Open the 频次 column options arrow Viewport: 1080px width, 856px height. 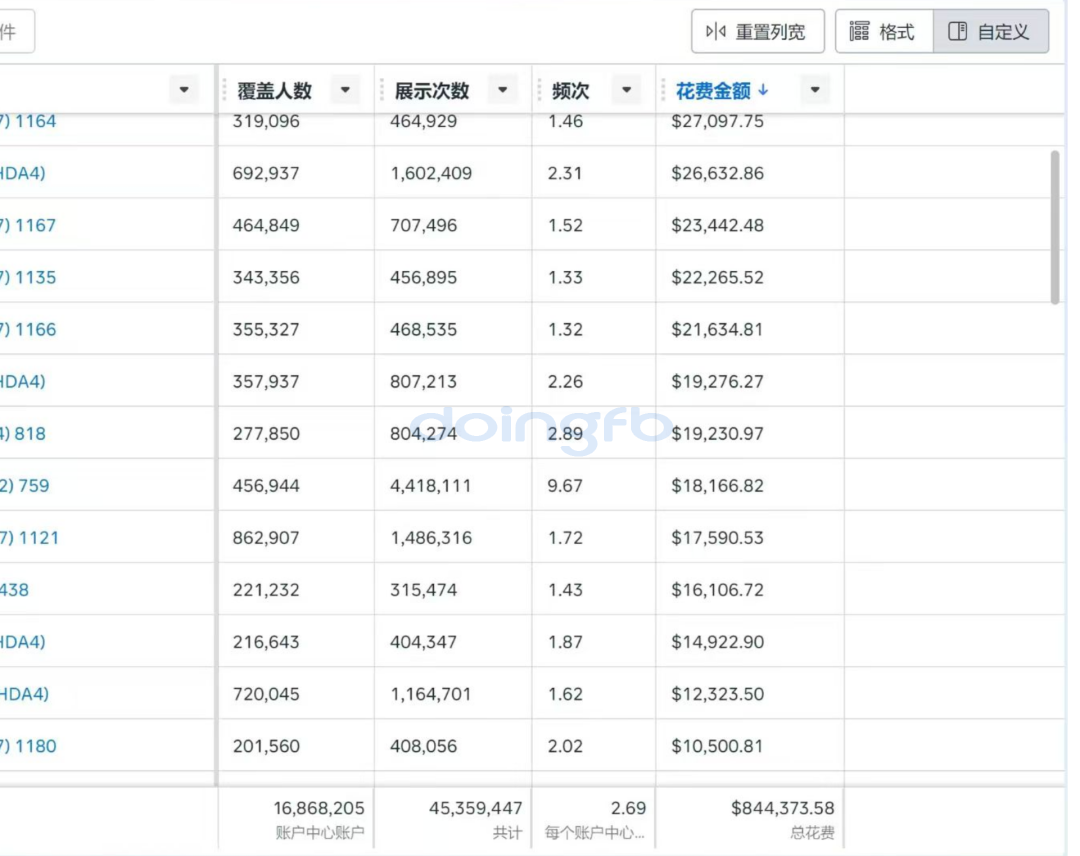pos(626,90)
